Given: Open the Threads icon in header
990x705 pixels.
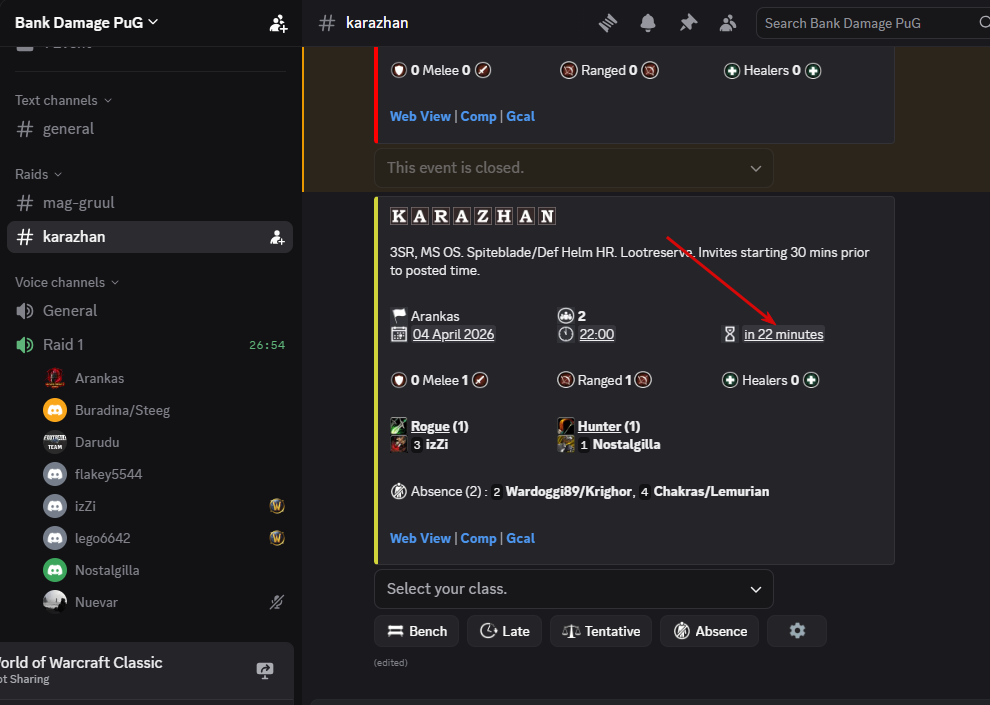Looking at the screenshot, I should click(x=608, y=23).
